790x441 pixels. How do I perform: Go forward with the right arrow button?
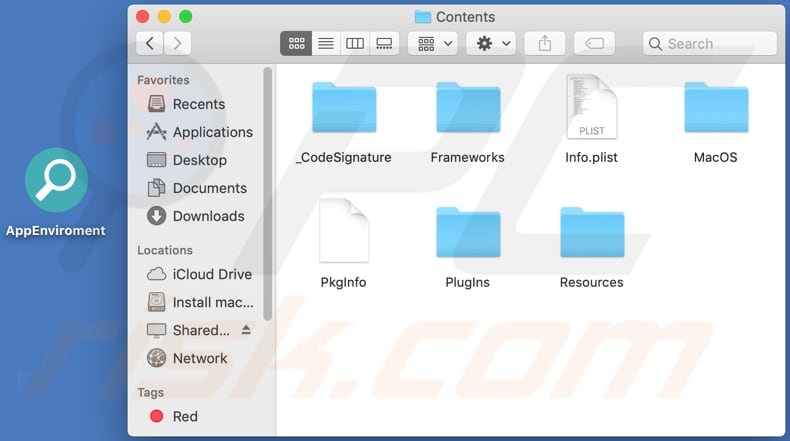pos(177,43)
